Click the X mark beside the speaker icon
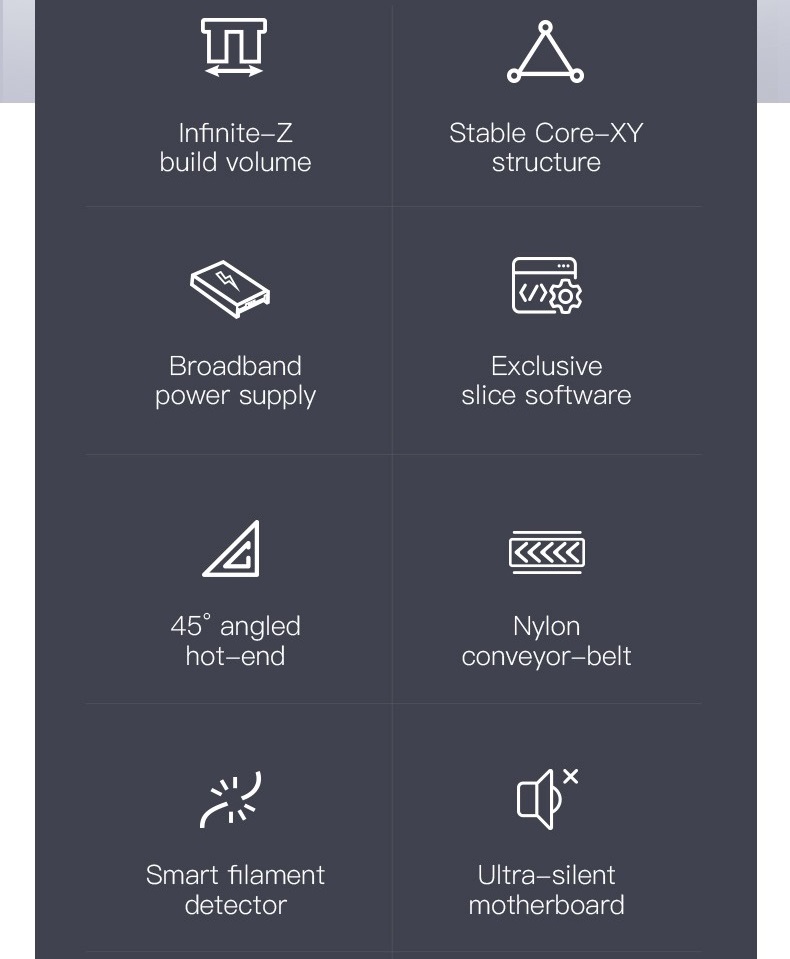Viewport: 790px width, 959px height. tap(570, 776)
